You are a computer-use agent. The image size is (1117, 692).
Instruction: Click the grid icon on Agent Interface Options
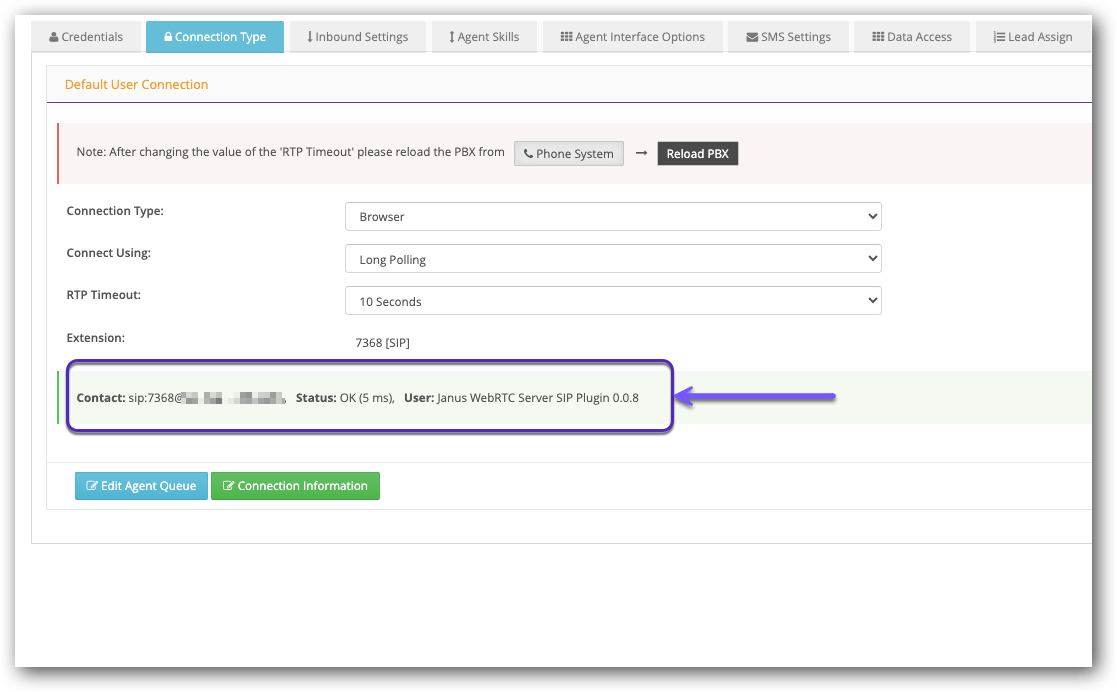567,37
